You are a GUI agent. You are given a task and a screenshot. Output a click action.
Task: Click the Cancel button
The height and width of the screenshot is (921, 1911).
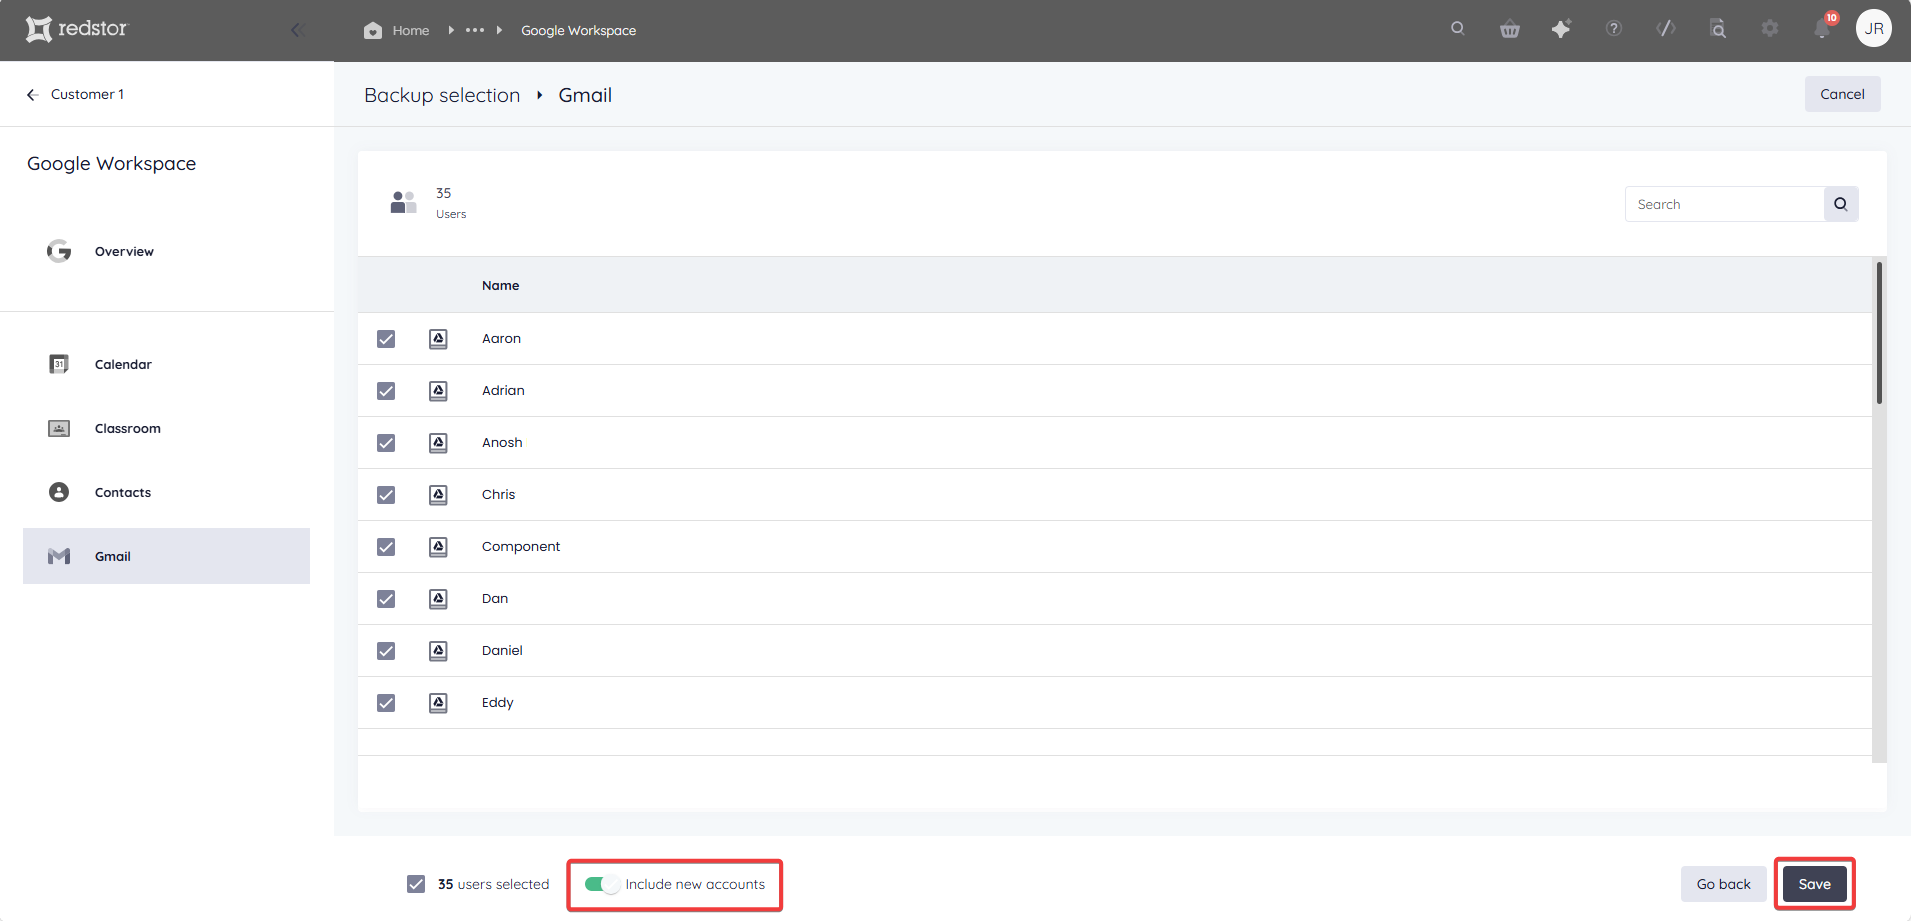1842,94
